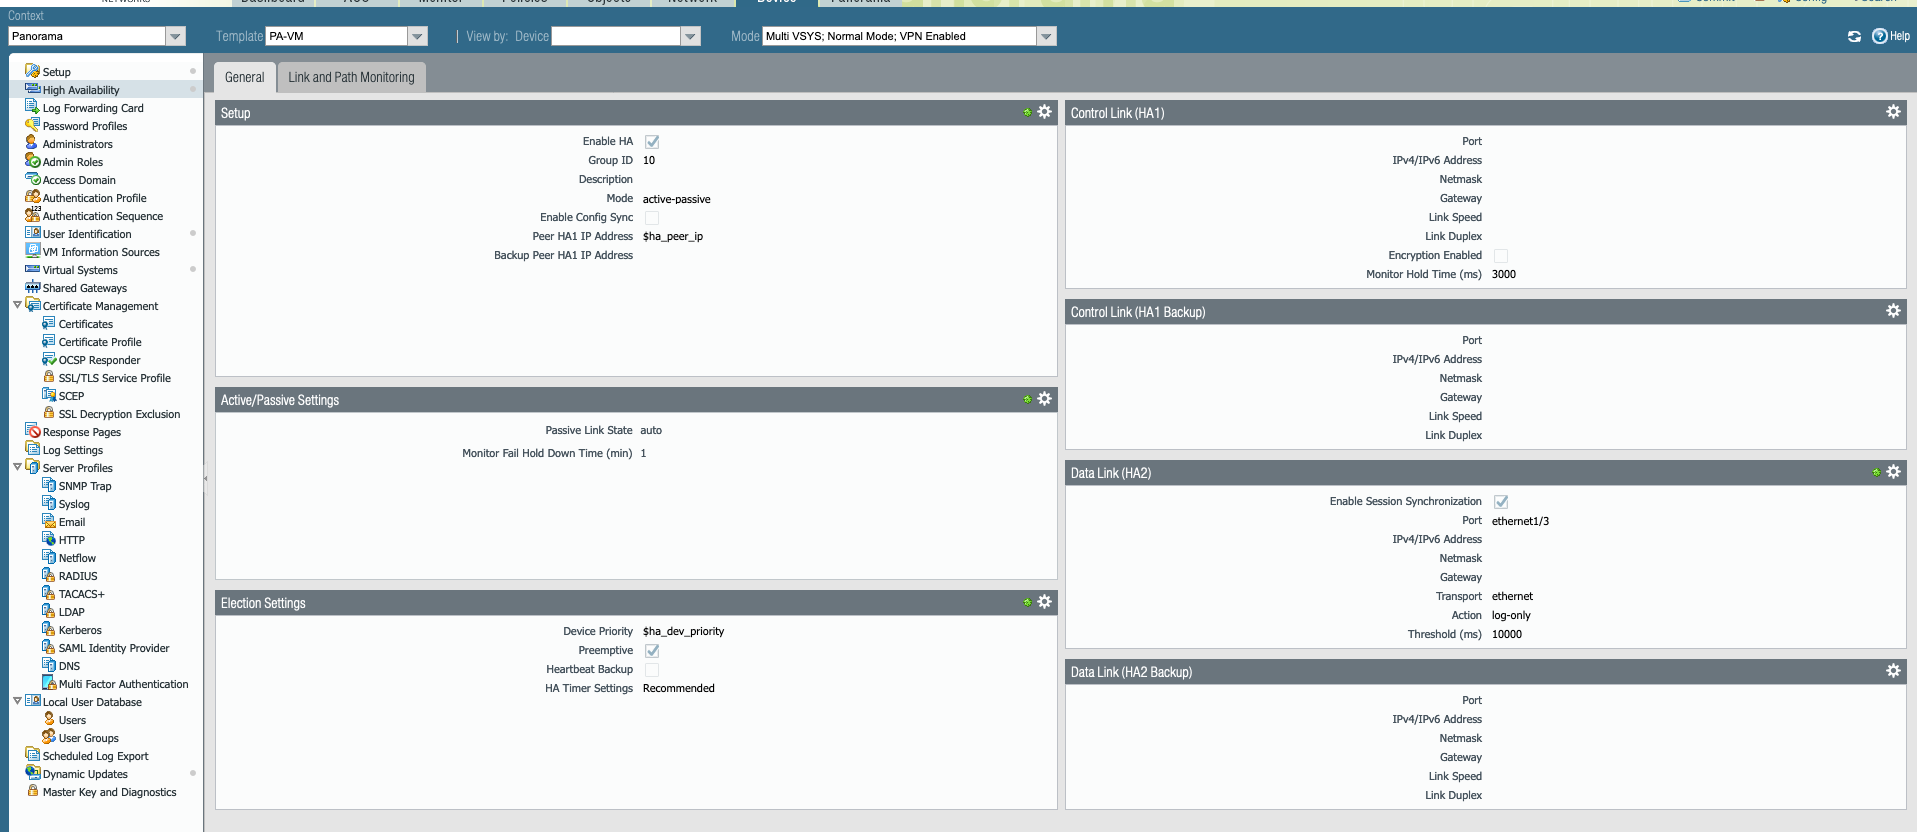Open Election Settings gear icon
Image resolution: width=1917 pixels, height=832 pixels.
(1044, 602)
